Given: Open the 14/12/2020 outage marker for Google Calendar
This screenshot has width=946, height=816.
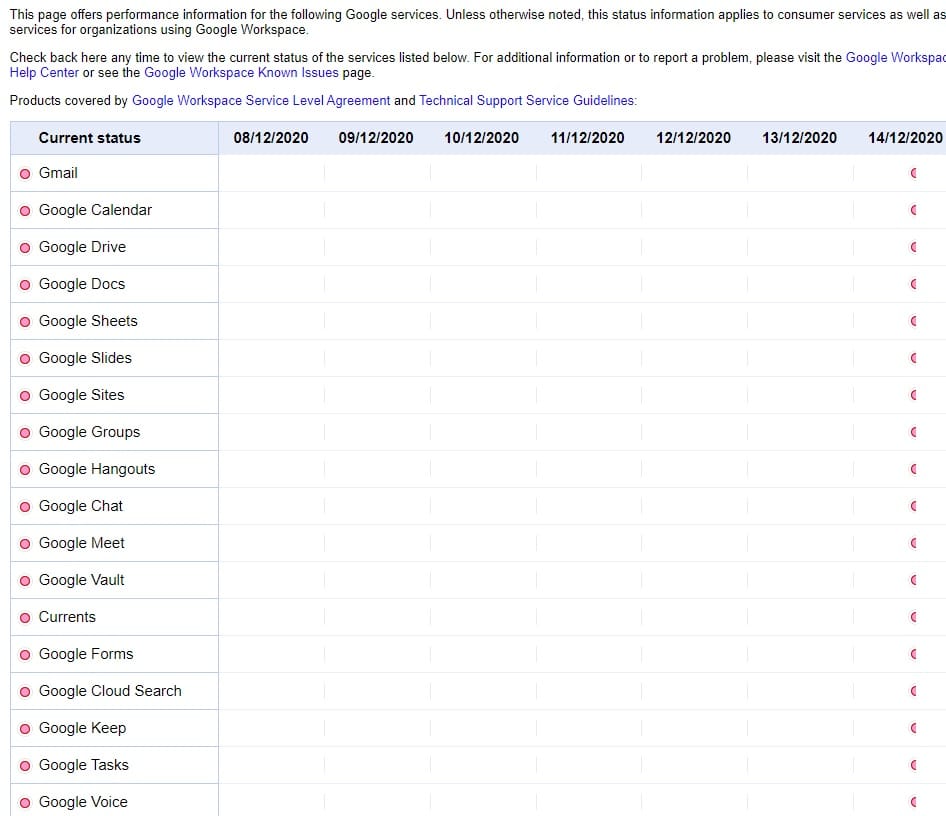Looking at the screenshot, I should tap(913, 210).
